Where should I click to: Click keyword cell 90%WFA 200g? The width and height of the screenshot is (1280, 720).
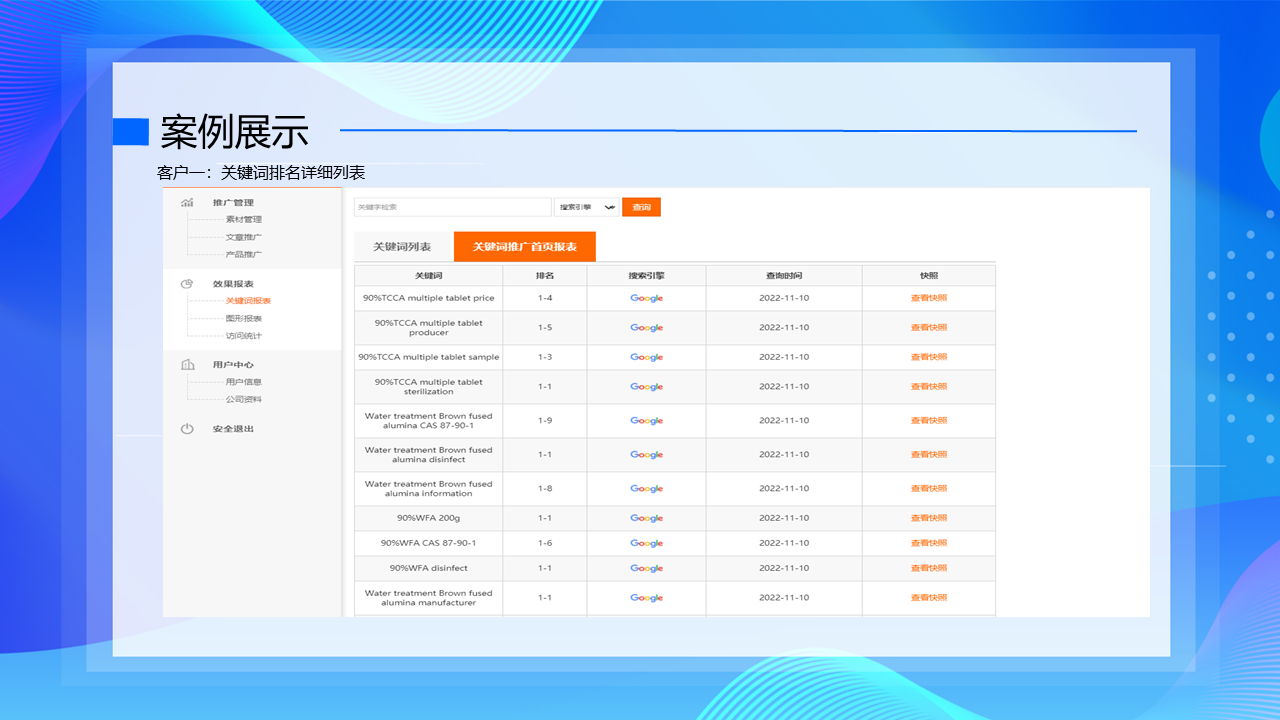(428, 518)
